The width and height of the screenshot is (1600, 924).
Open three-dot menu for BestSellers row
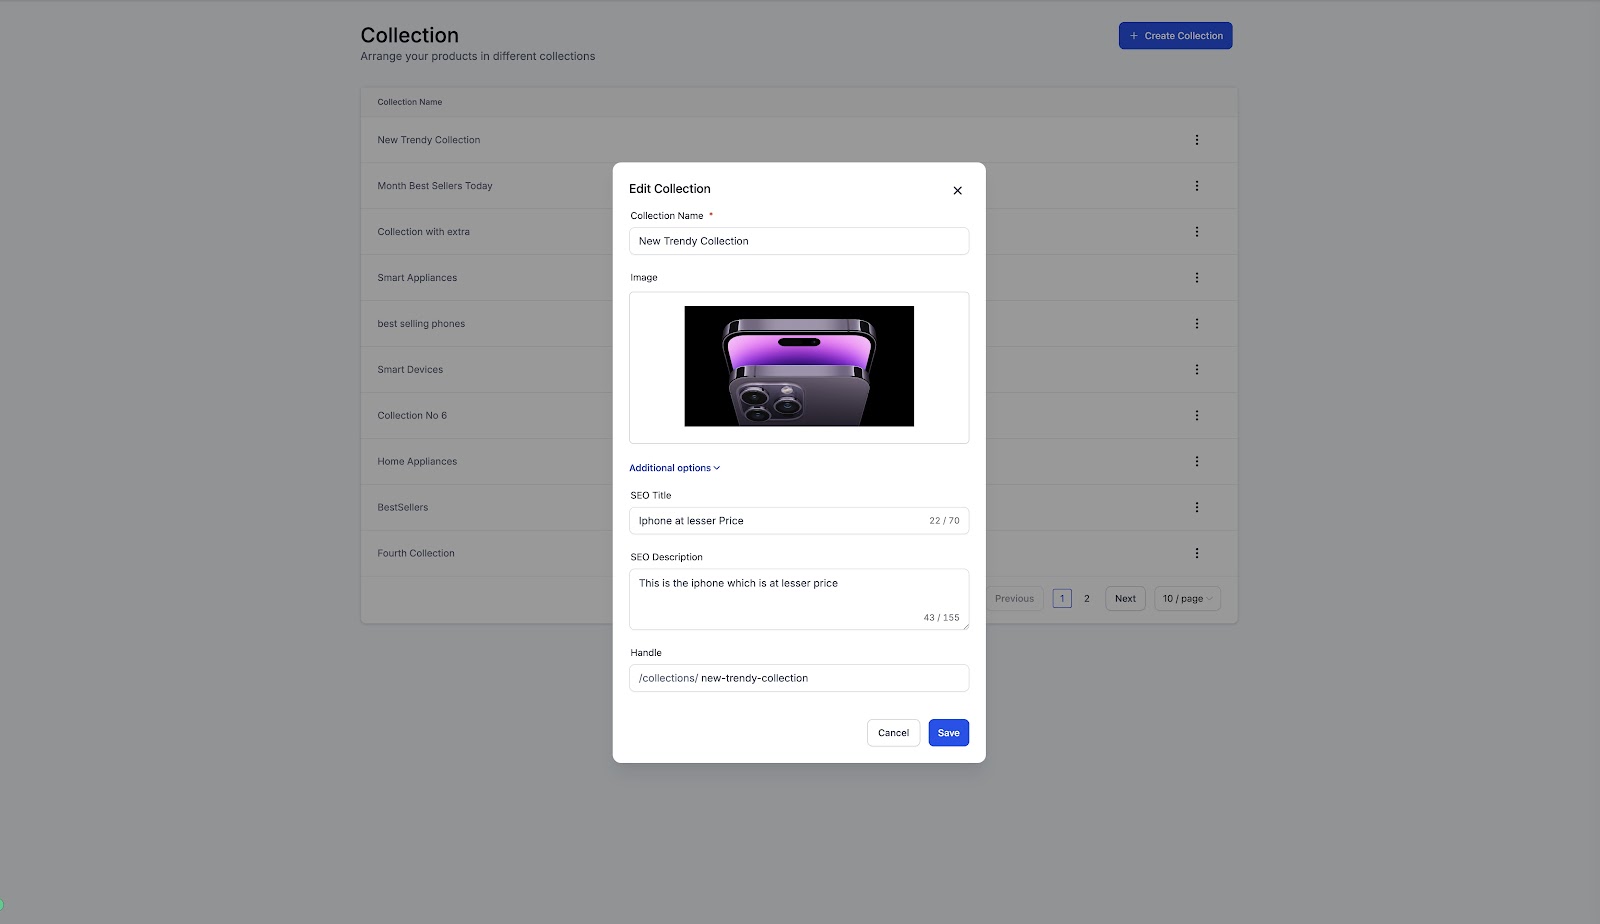1196,507
